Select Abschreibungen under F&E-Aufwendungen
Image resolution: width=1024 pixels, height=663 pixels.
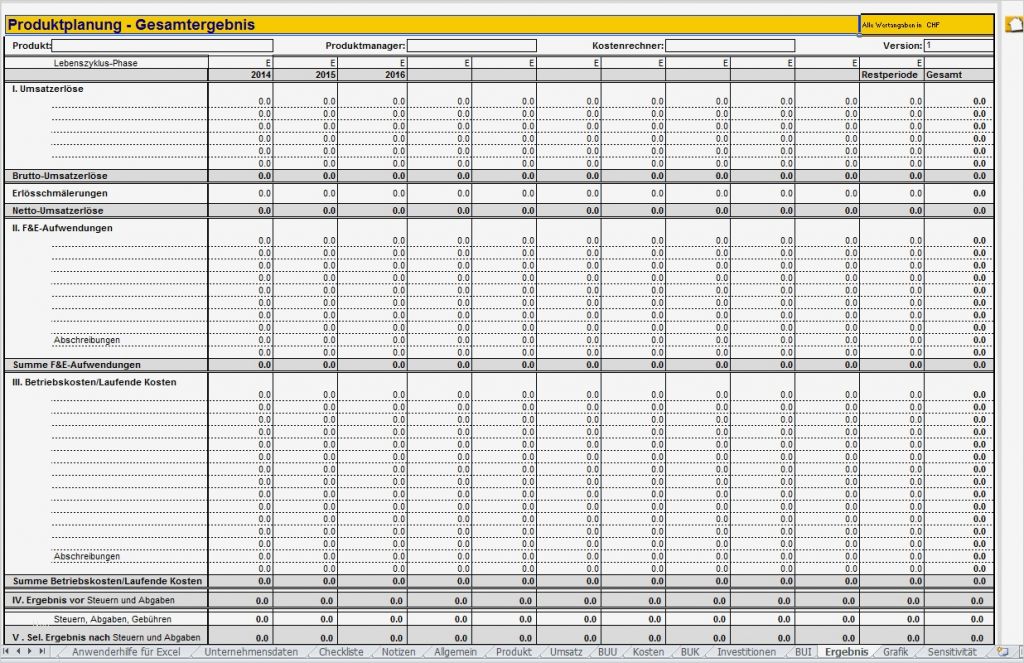87,340
